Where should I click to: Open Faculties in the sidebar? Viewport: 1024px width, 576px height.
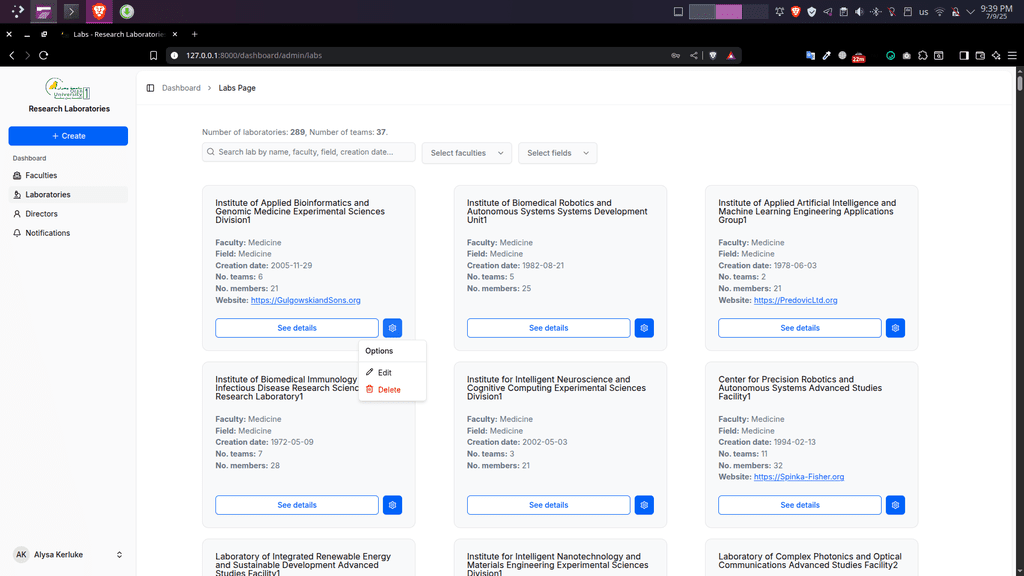click(41, 175)
